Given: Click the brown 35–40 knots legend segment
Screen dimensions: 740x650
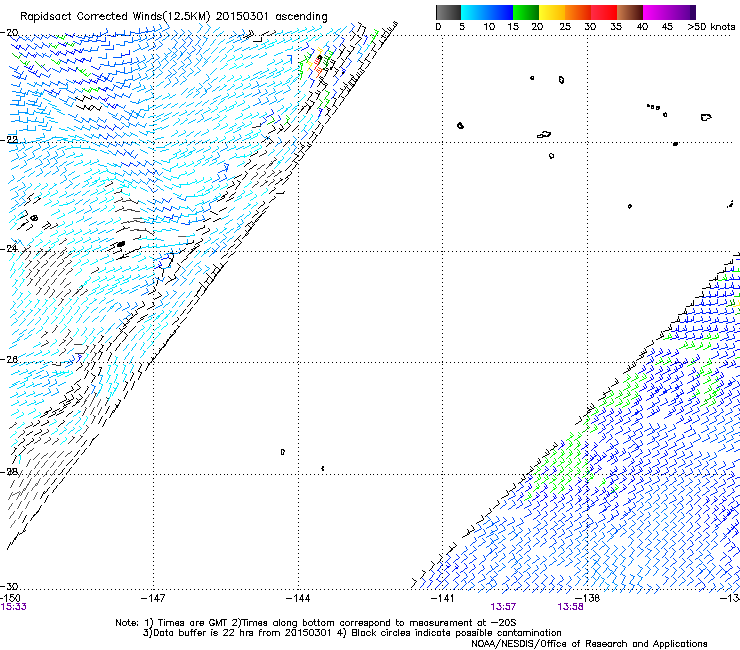Looking at the screenshot, I should pyautogui.click(x=630, y=12).
